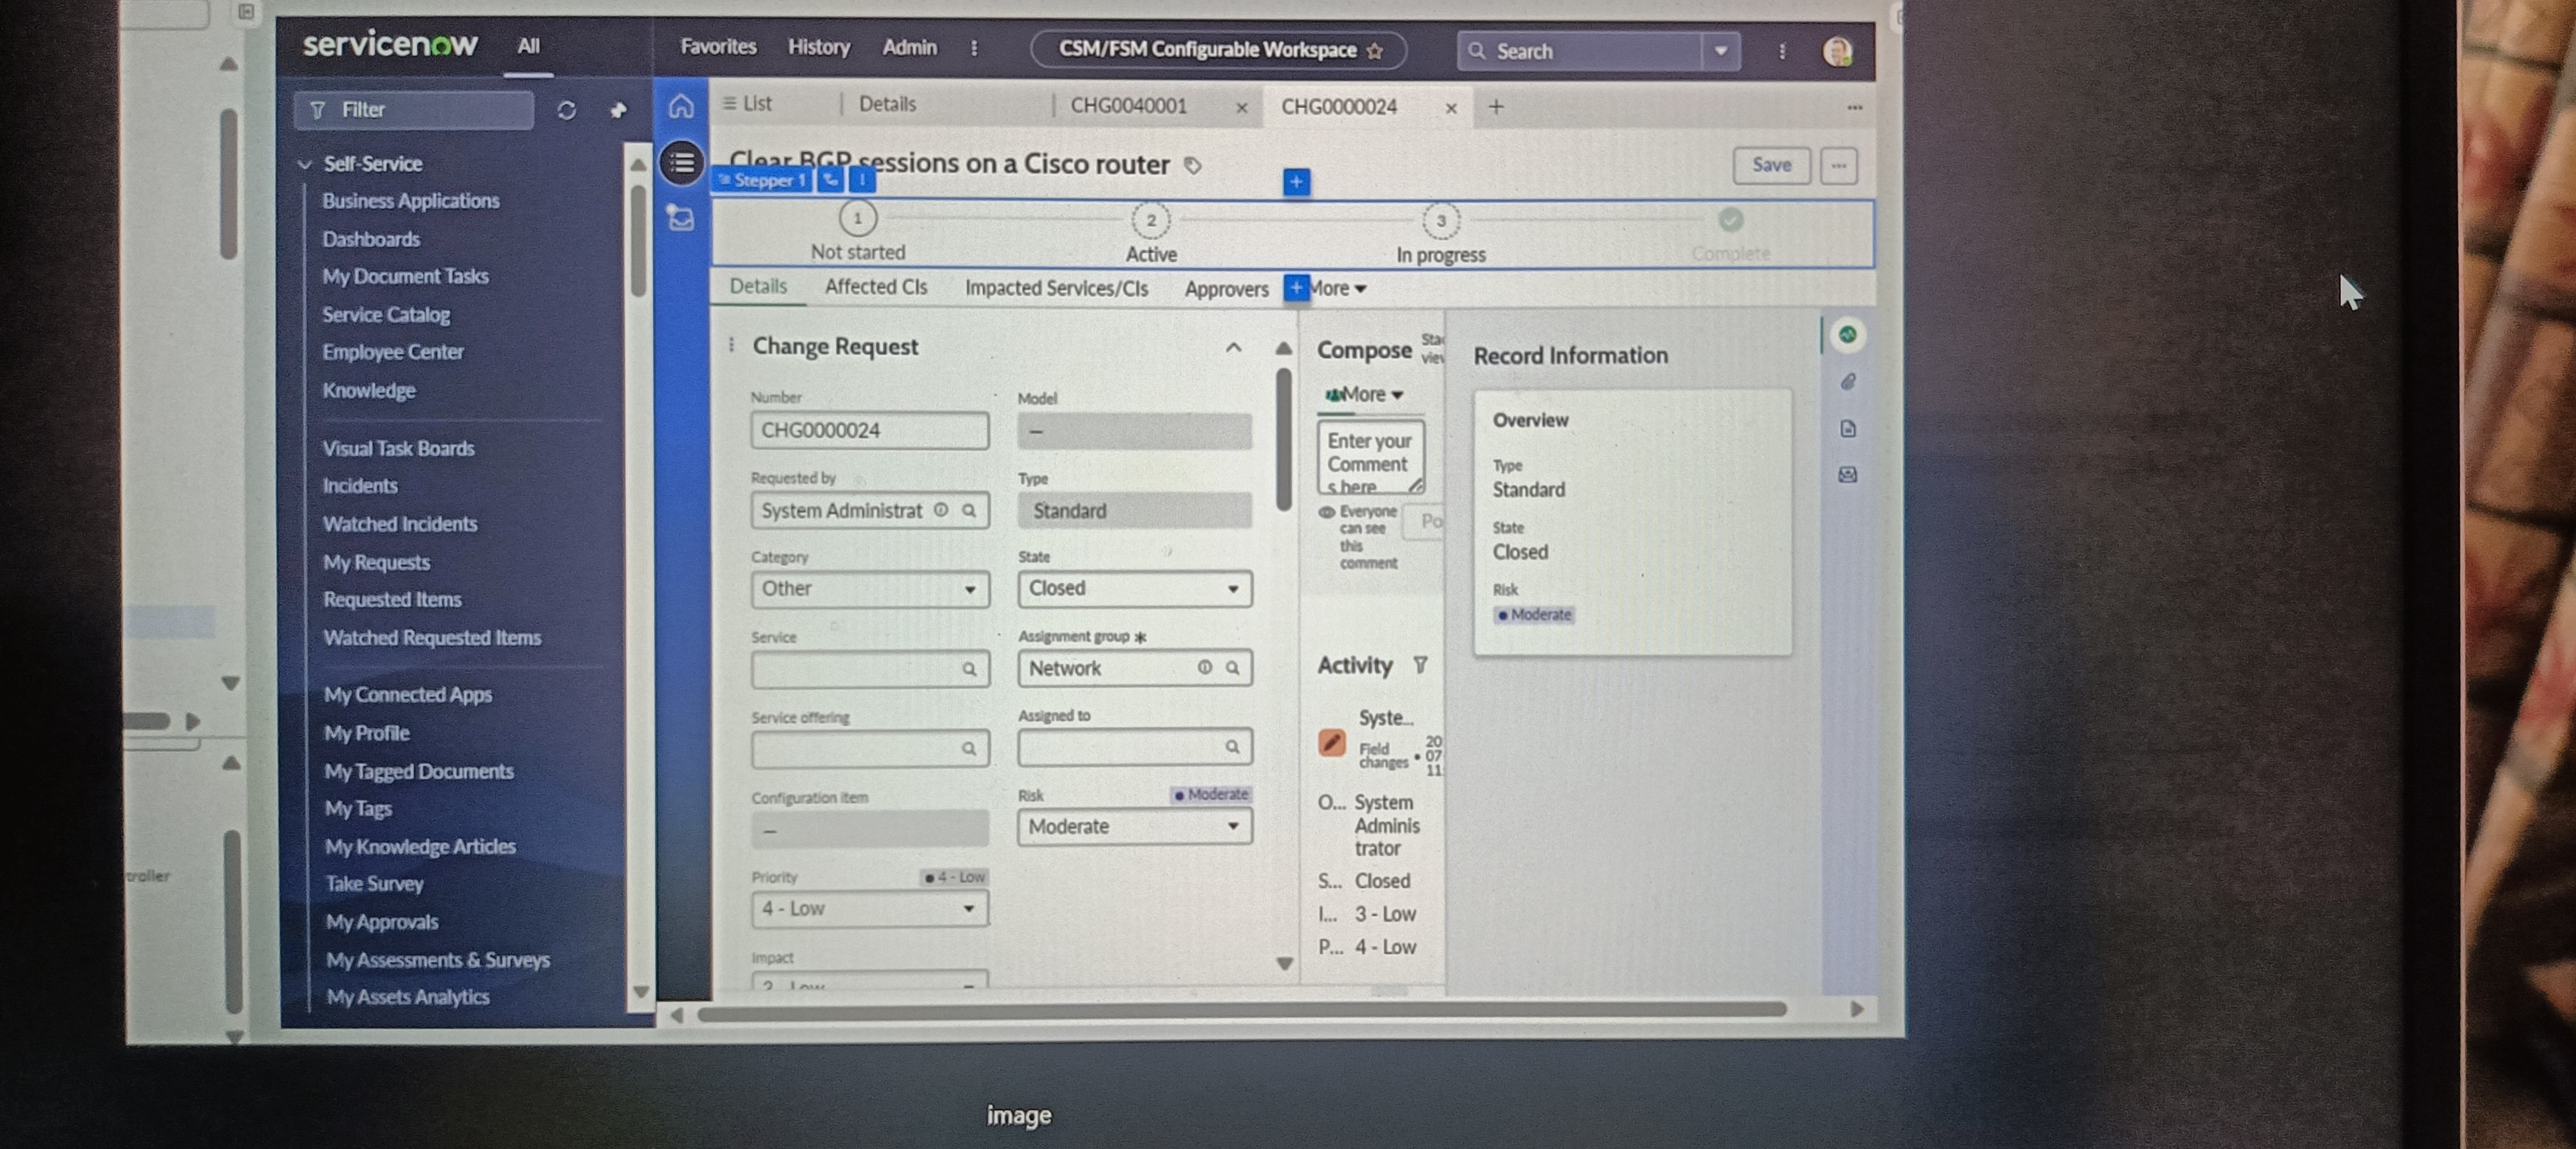Filter the Activity stream
Screen dimensions: 2576x1149
[x=1420, y=665]
